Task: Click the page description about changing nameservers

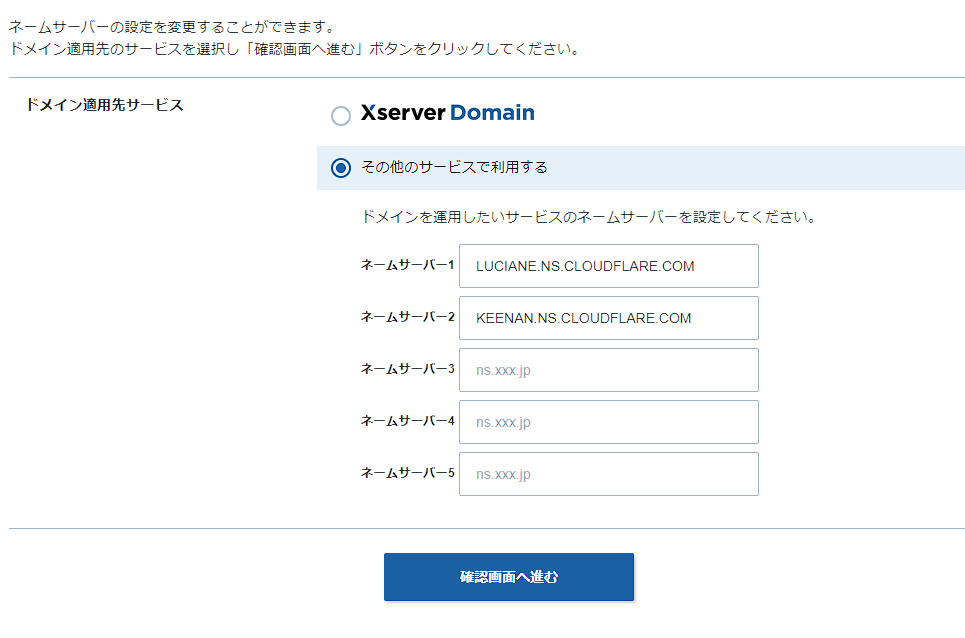Action: pyautogui.click(x=300, y=31)
